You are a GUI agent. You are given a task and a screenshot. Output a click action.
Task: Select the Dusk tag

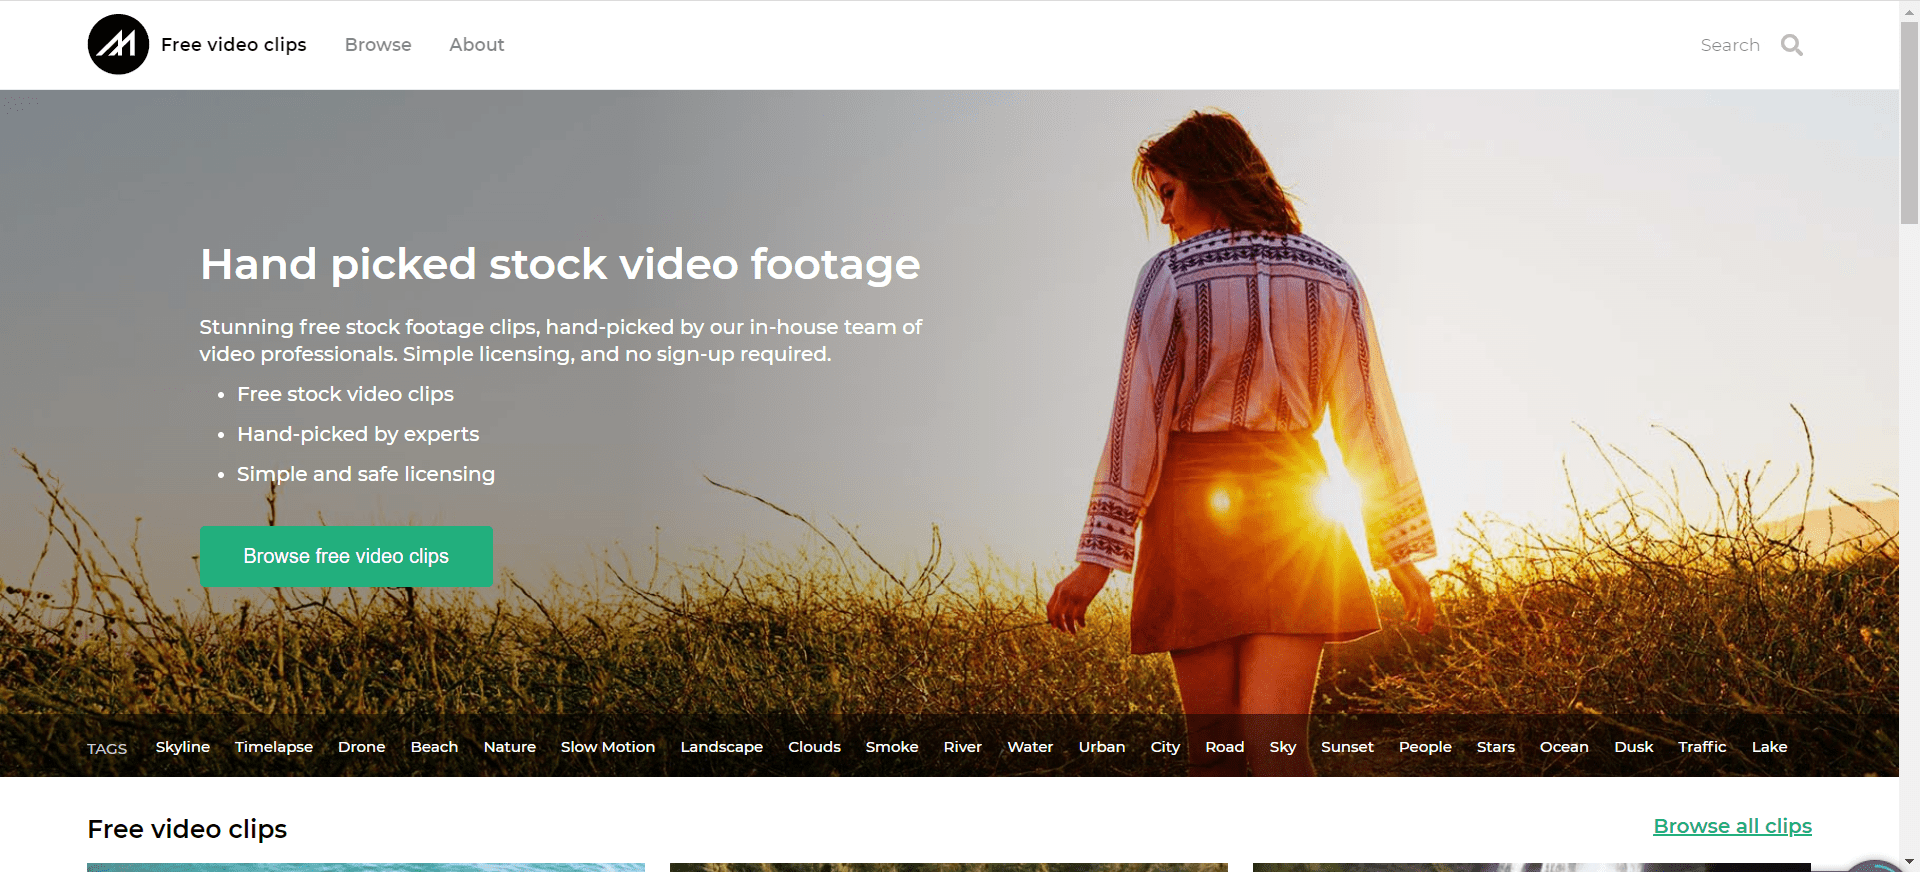coord(1634,747)
